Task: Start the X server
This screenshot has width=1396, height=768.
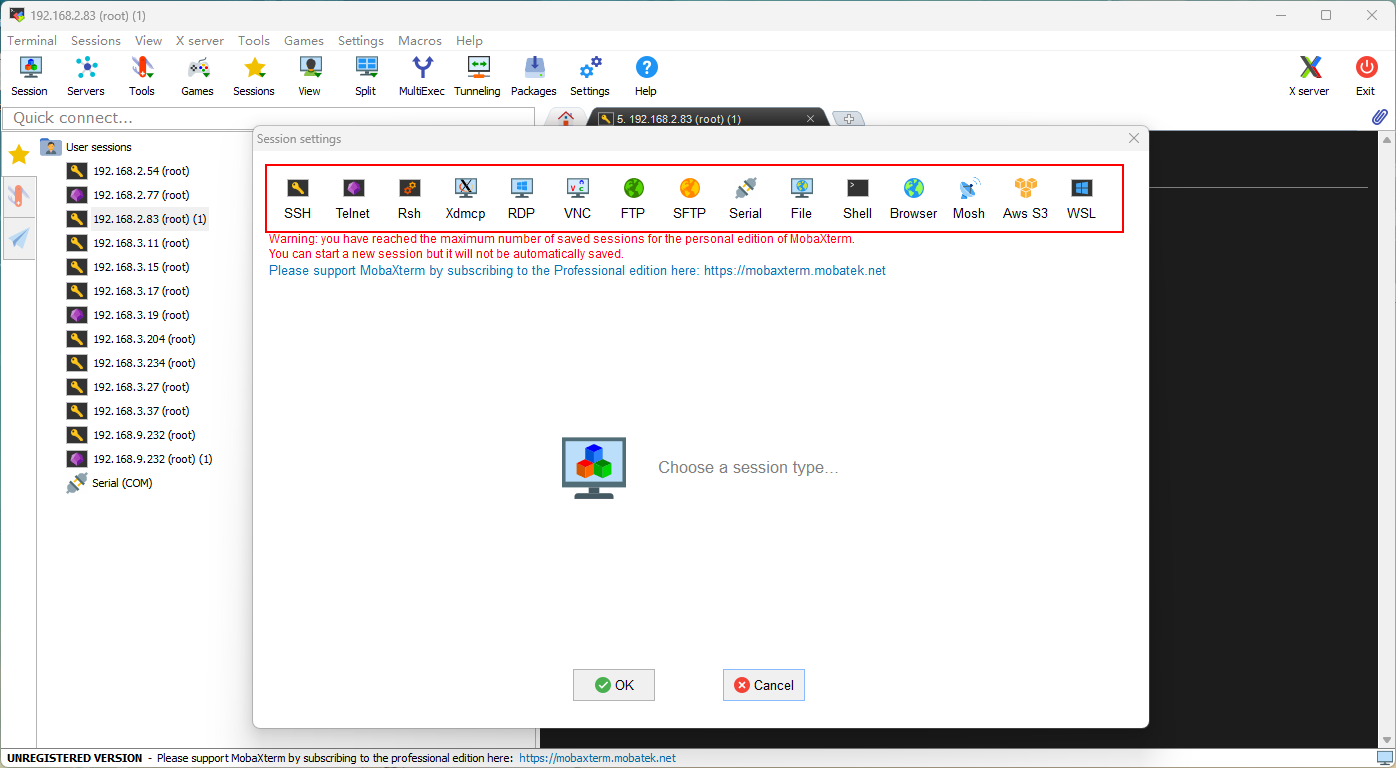Action: (1309, 77)
